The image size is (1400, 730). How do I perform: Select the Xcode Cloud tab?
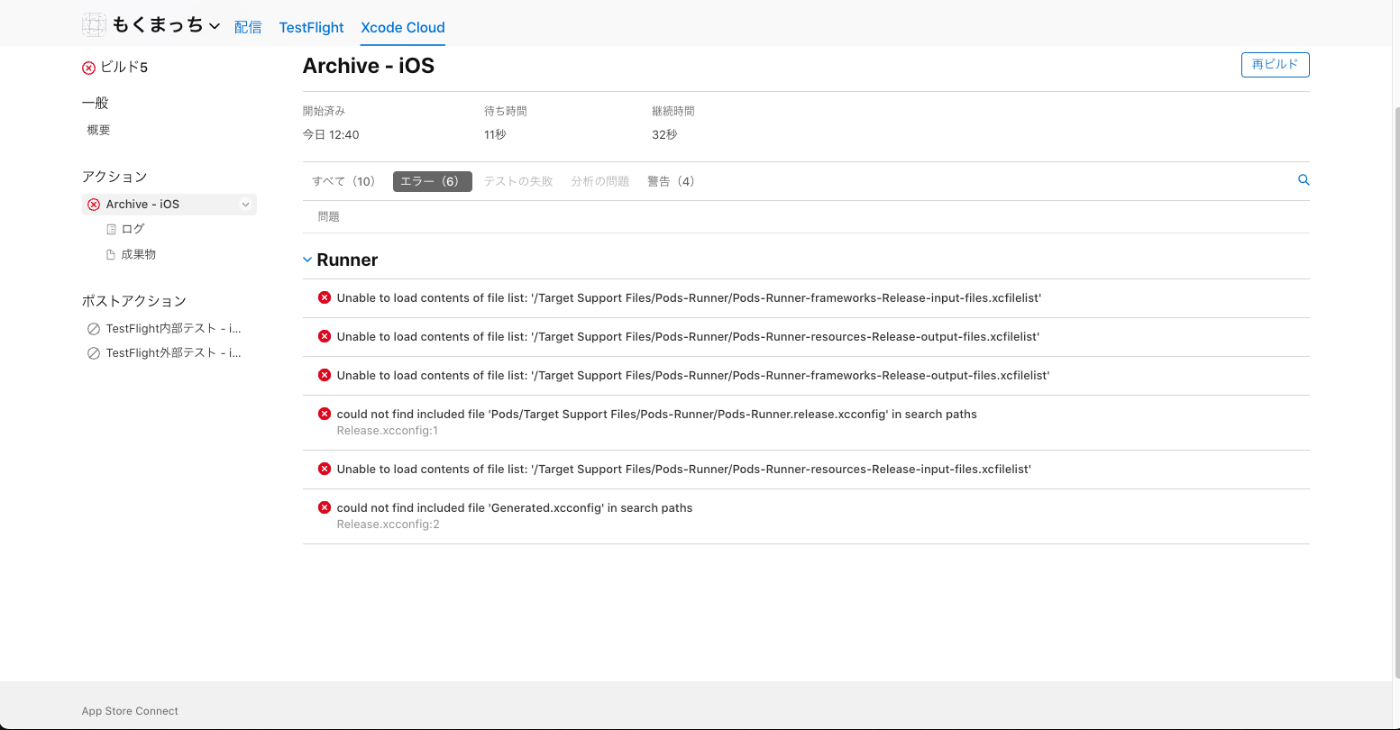(x=403, y=27)
